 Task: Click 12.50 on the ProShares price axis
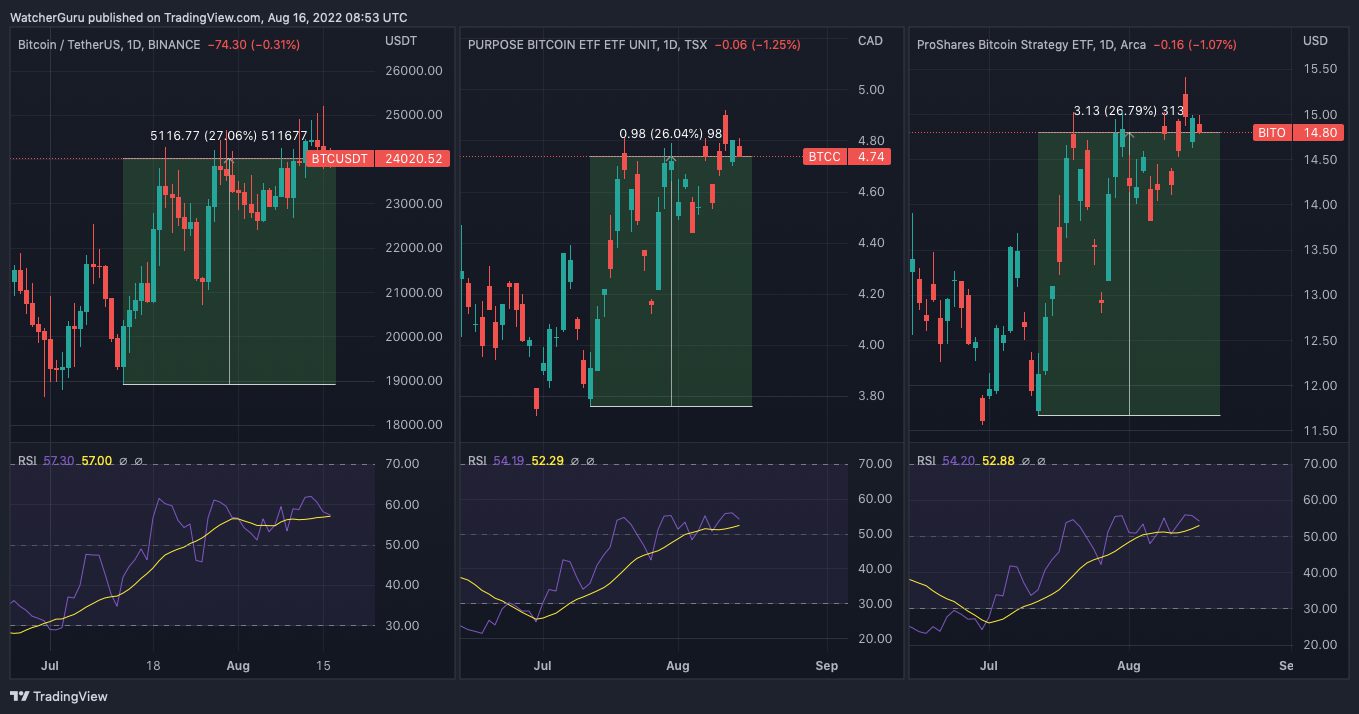pyautogui.click(x=1320, y=341)
